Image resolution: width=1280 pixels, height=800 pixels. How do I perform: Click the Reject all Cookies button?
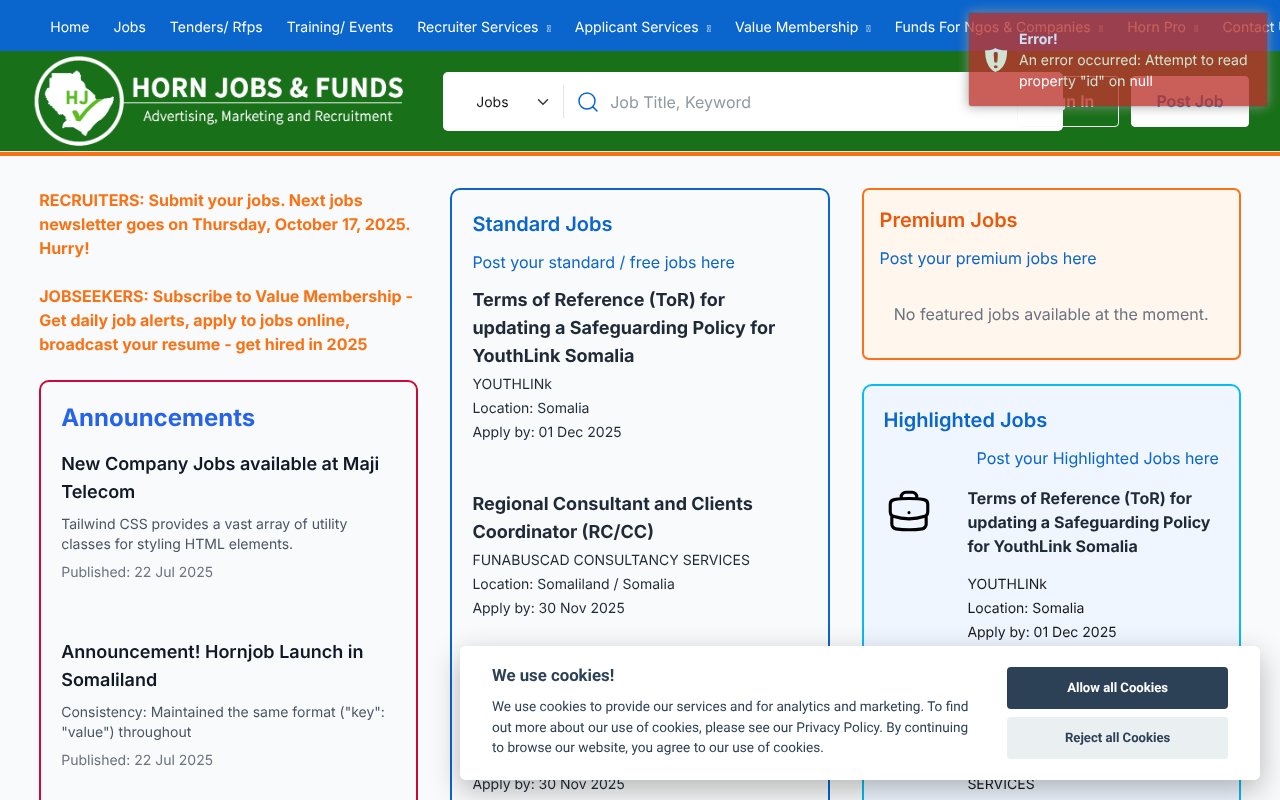pos(1117,737)
